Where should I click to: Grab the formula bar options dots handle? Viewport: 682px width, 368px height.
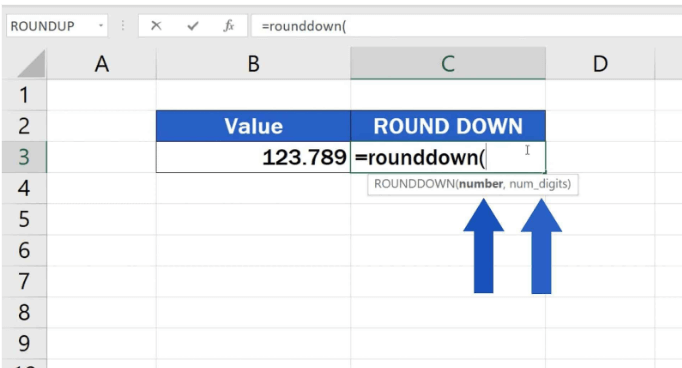(x=123, y=26)
